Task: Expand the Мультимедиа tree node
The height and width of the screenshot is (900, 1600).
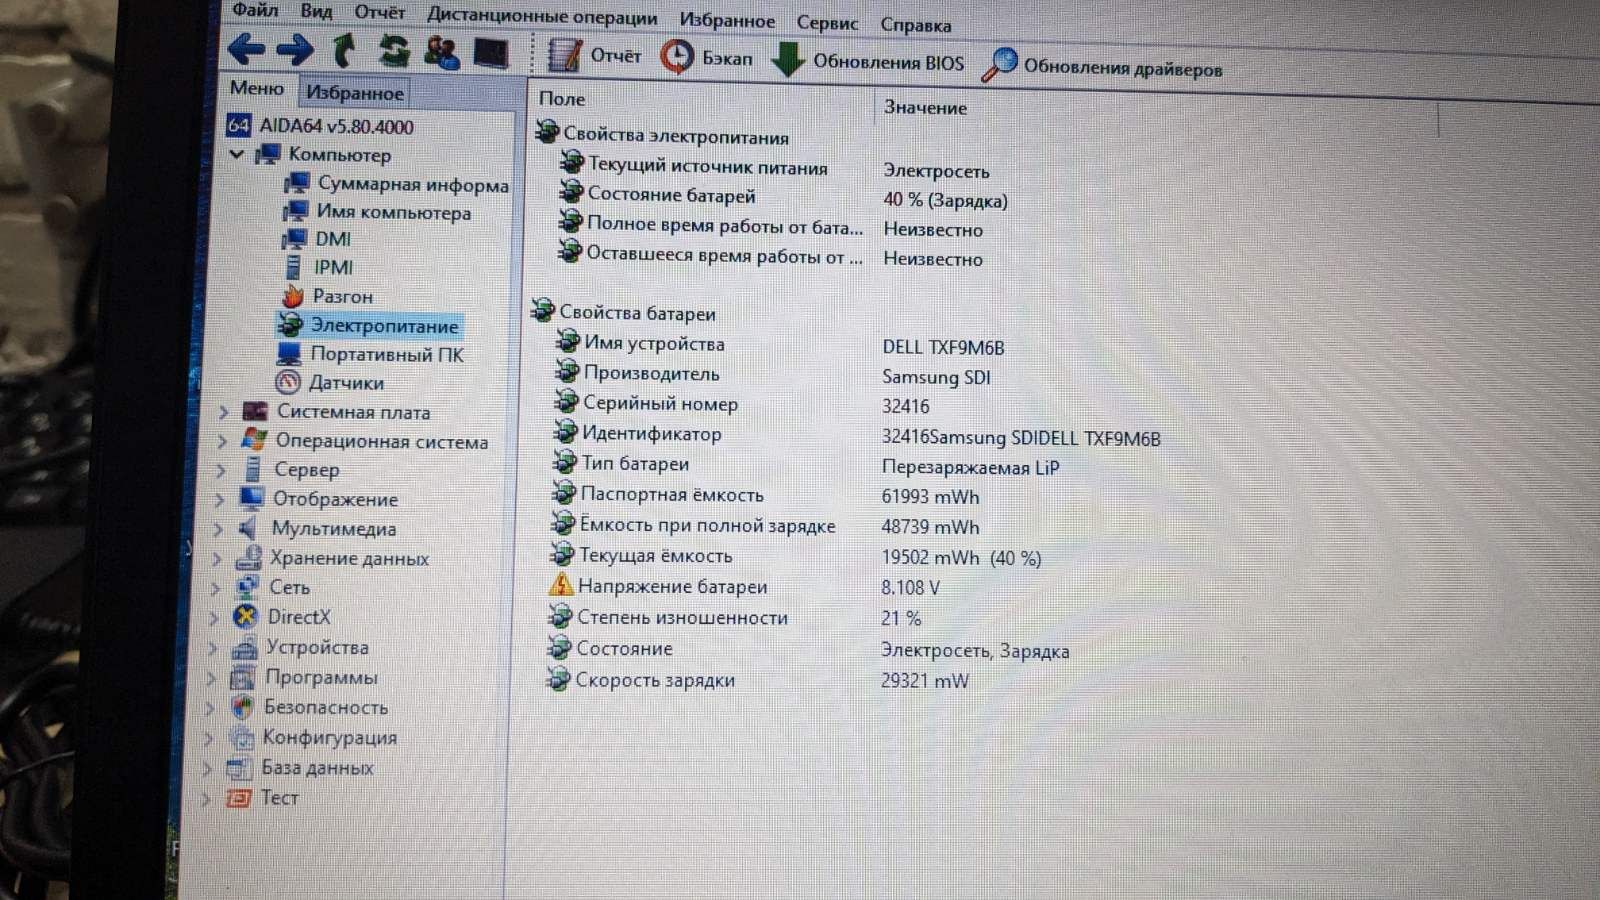Action: pos(218,528)
